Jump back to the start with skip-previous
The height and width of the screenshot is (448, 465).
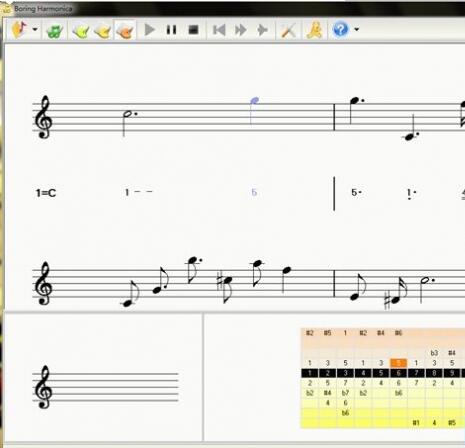219,30
